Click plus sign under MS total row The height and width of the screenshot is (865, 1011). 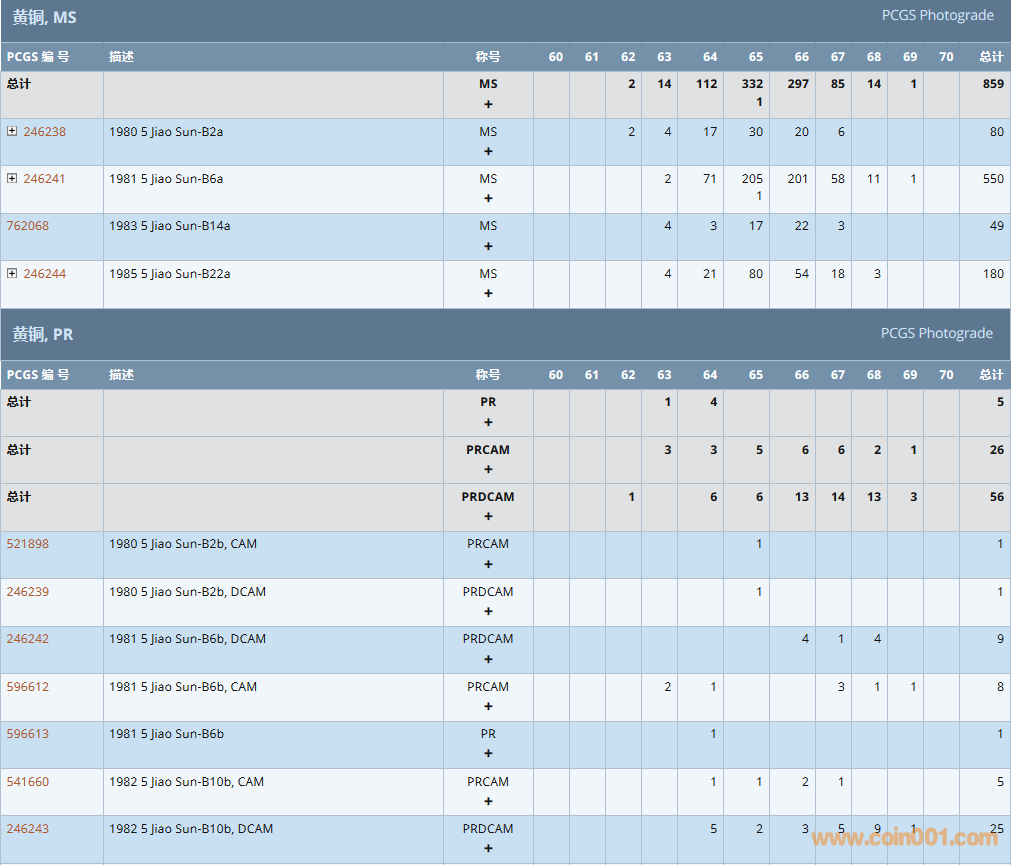click(x=488, y=104)
